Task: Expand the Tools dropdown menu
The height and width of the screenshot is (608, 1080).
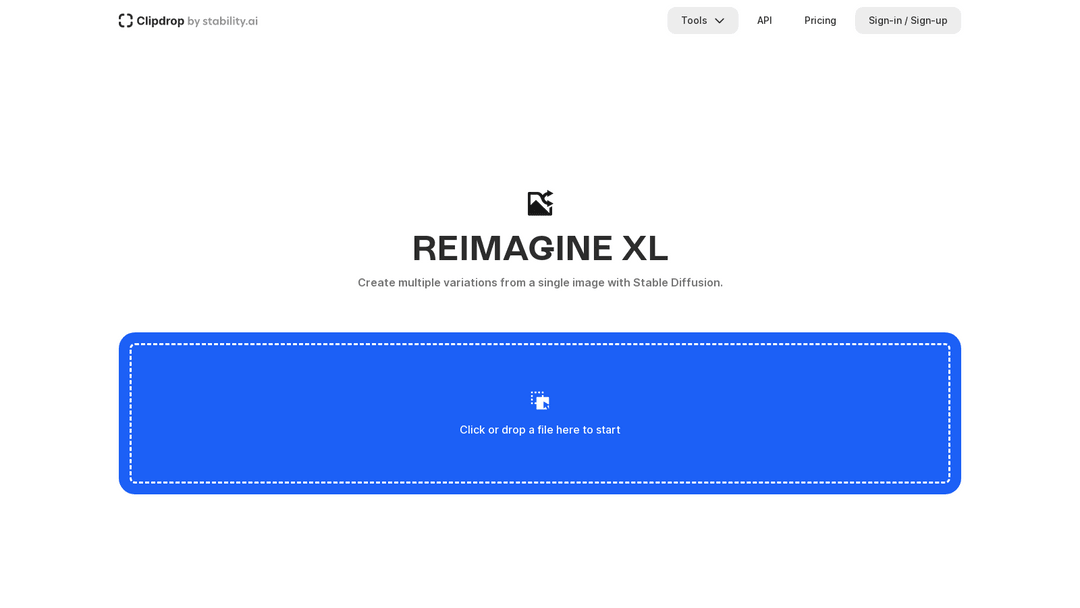Action: pos(703,21)
